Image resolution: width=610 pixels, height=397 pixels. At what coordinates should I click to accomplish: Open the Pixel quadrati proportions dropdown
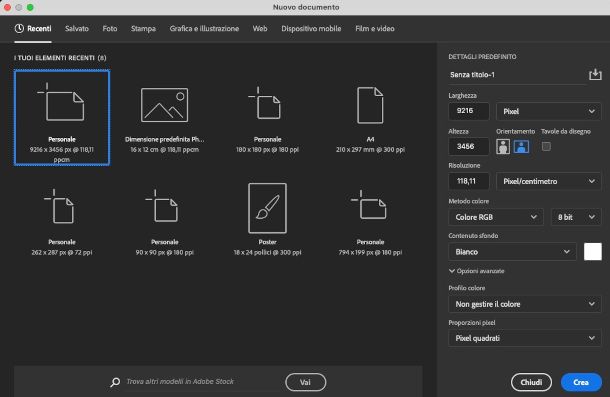pos(525,338)
